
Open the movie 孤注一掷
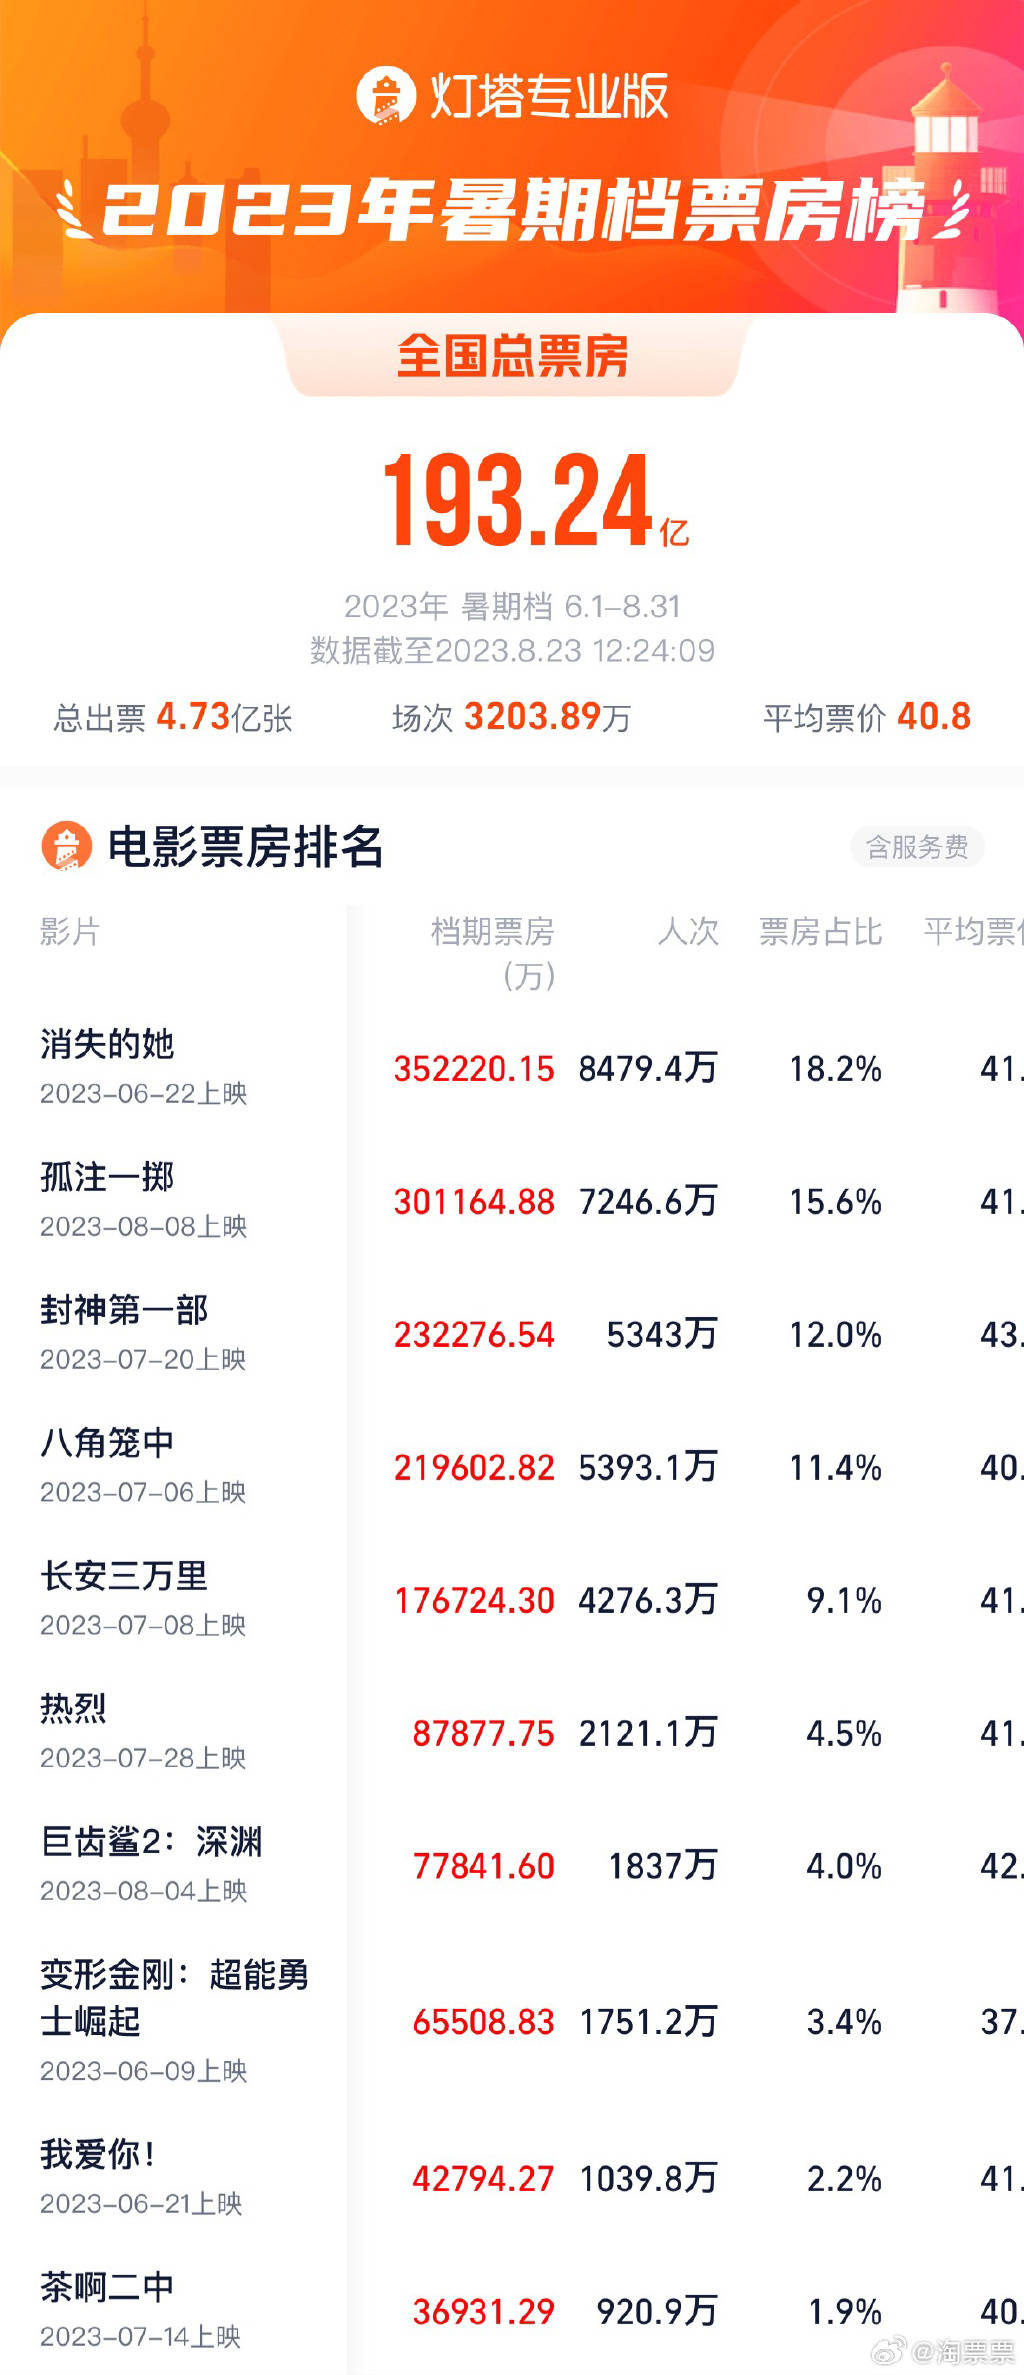tap(107, 1177)
